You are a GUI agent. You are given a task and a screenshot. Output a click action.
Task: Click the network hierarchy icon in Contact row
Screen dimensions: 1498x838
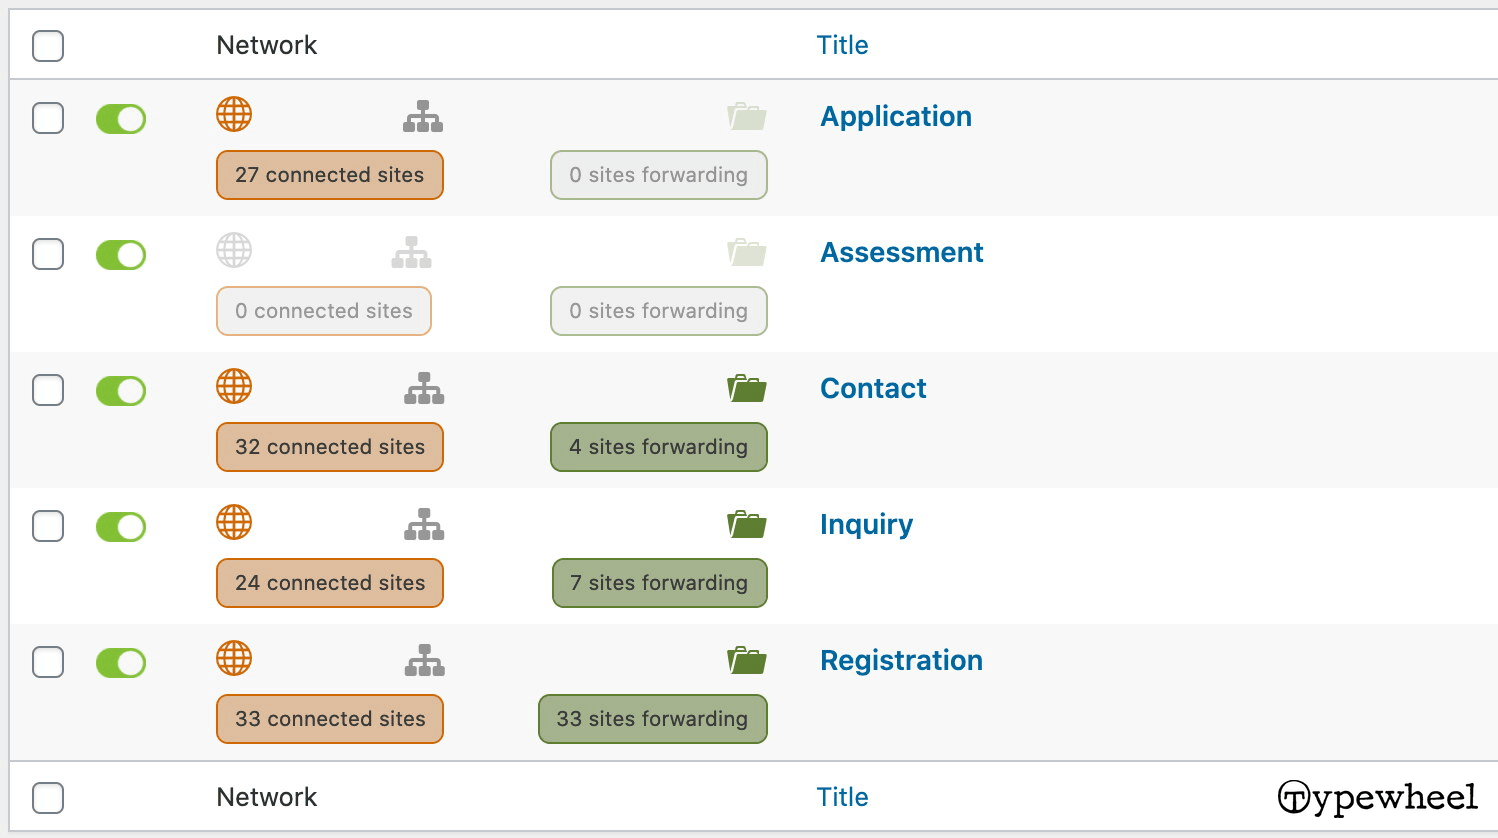pyautogui.click(x=424, y=388)
